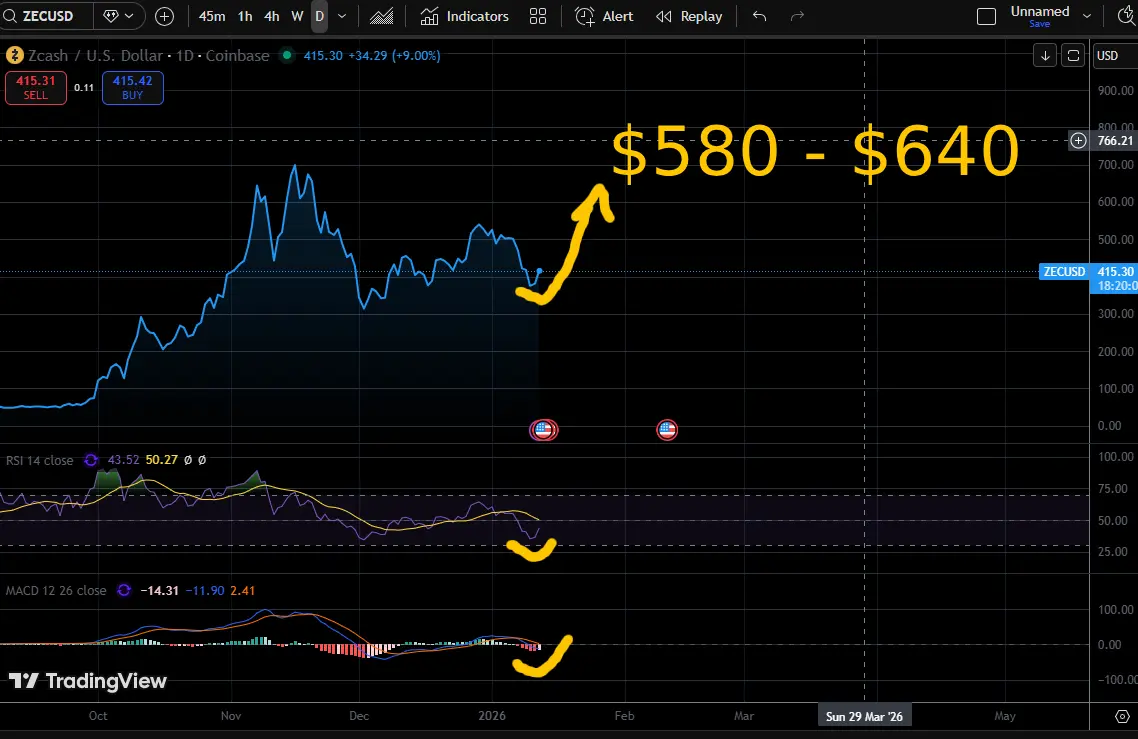Open chart settings gear at bottom right
This screenshot has height=739, width=1138.
click(1122, 716)
